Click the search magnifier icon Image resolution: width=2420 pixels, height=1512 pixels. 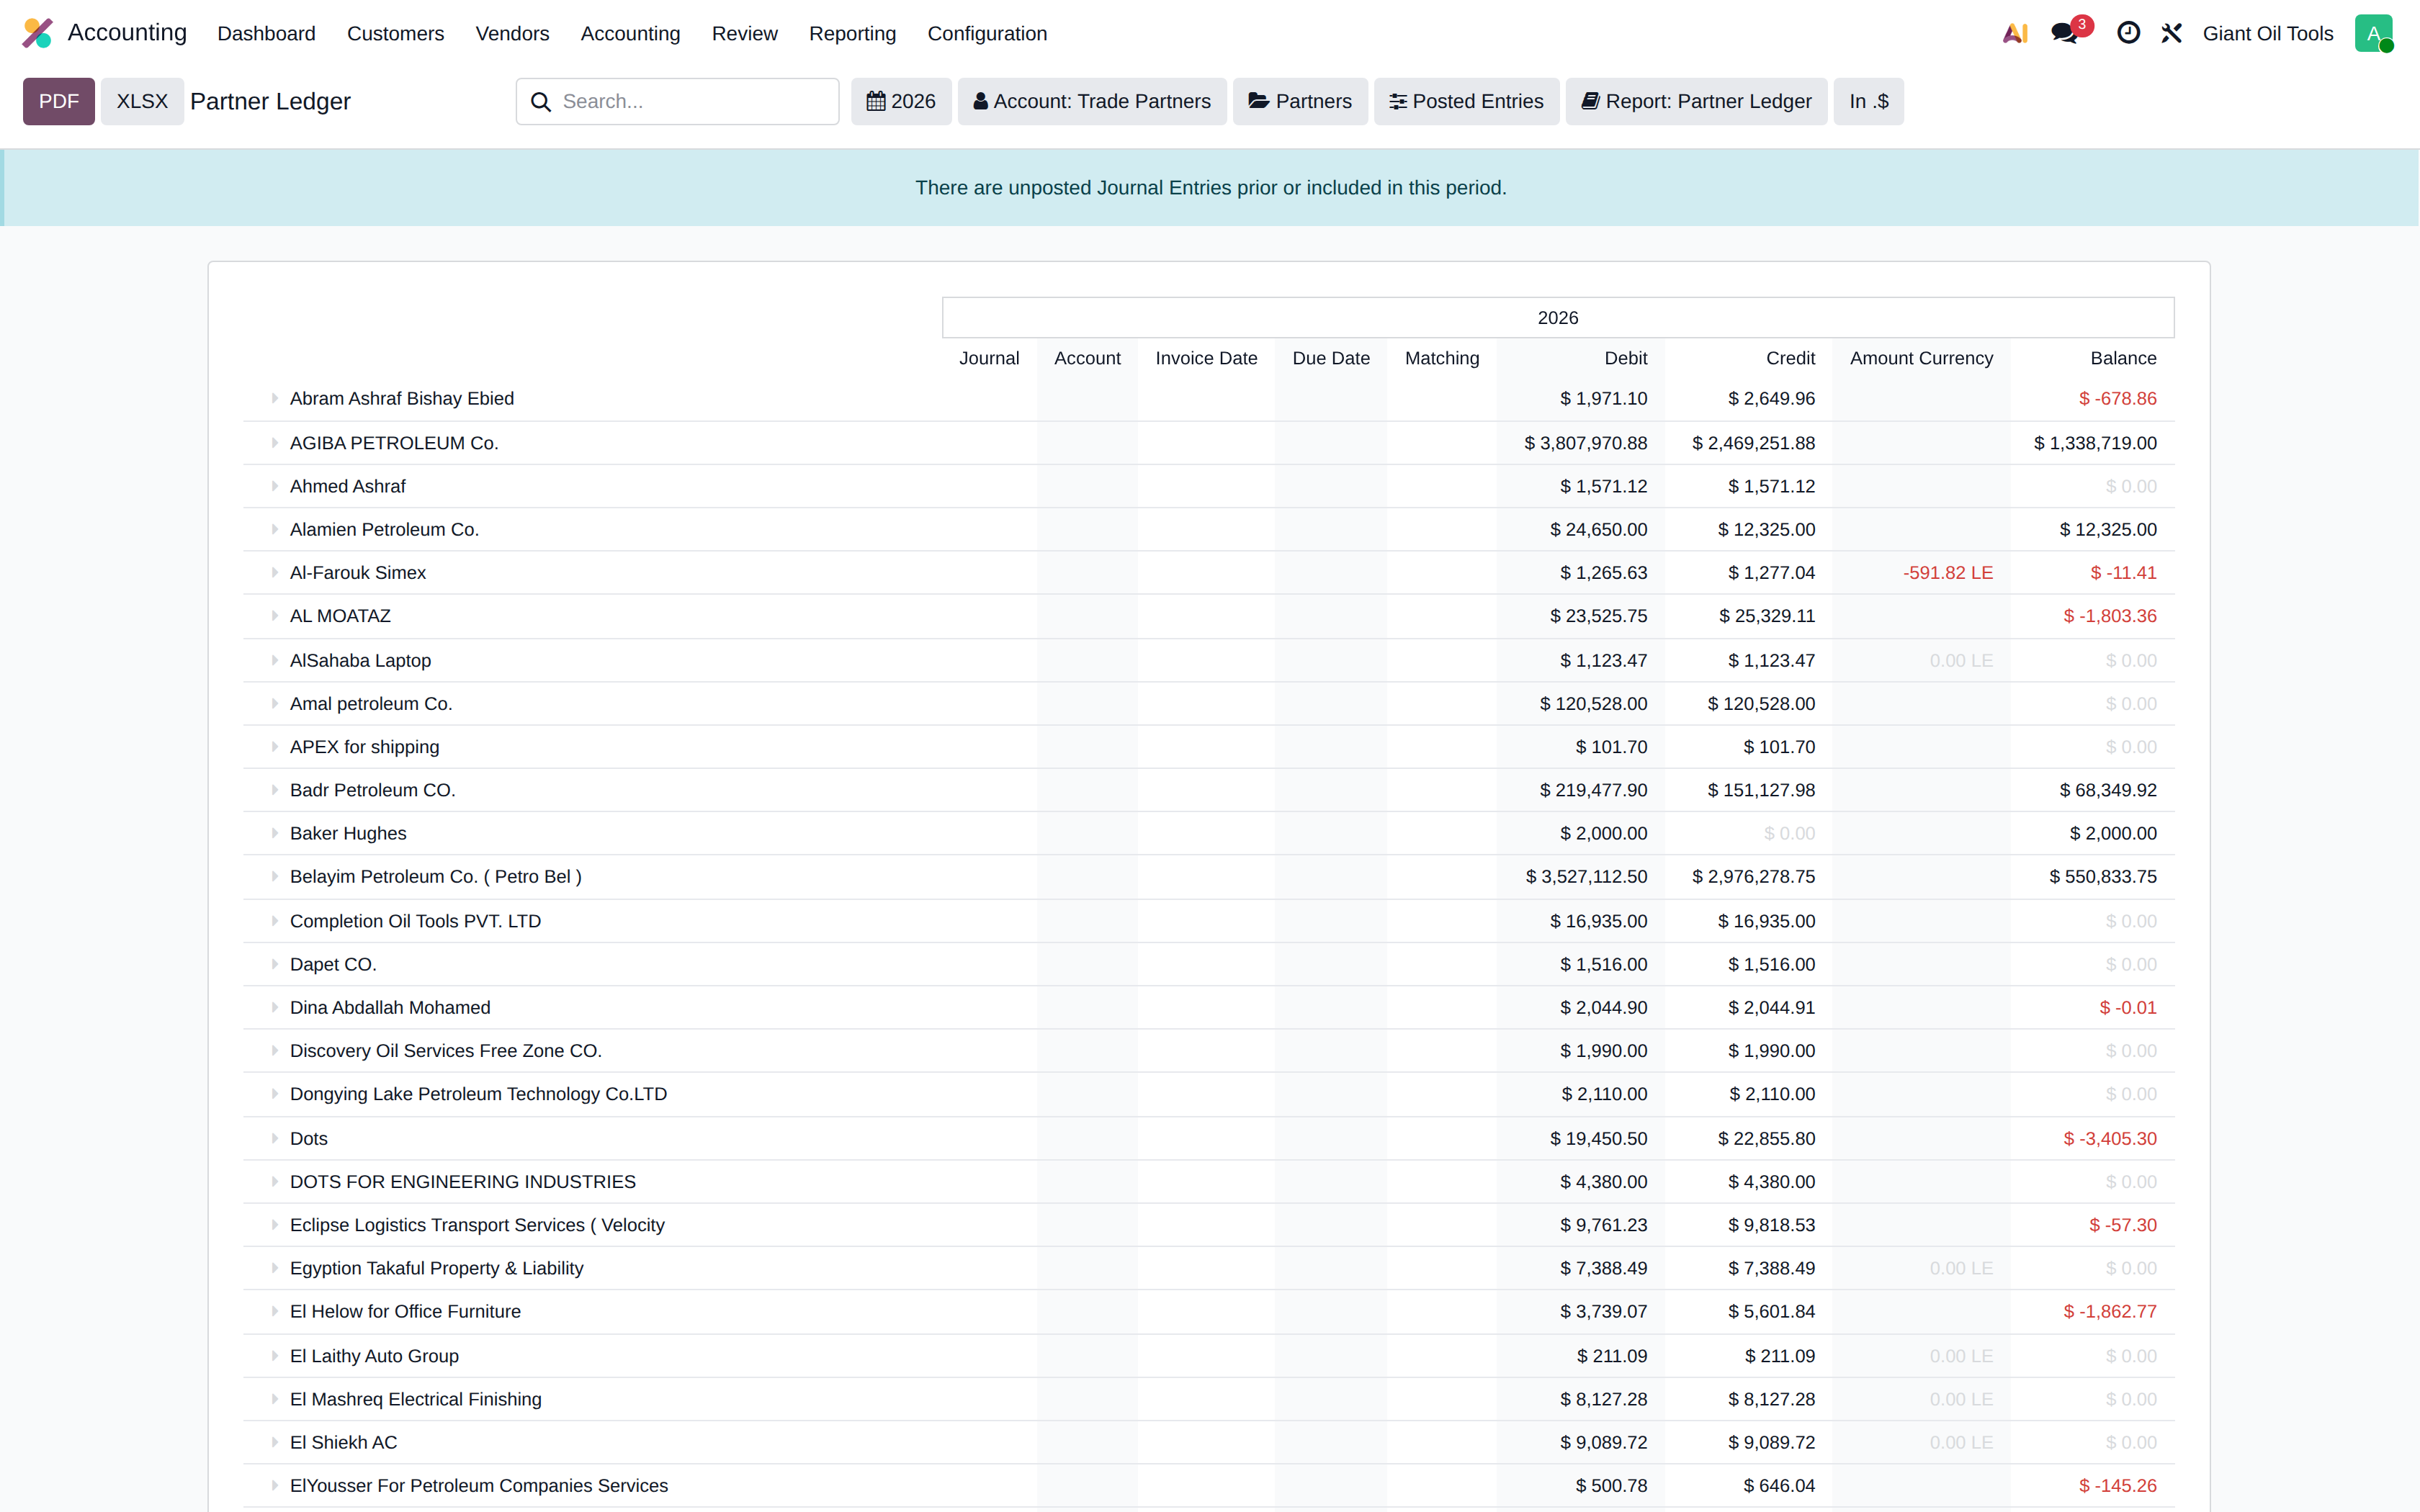coord(541,102)
